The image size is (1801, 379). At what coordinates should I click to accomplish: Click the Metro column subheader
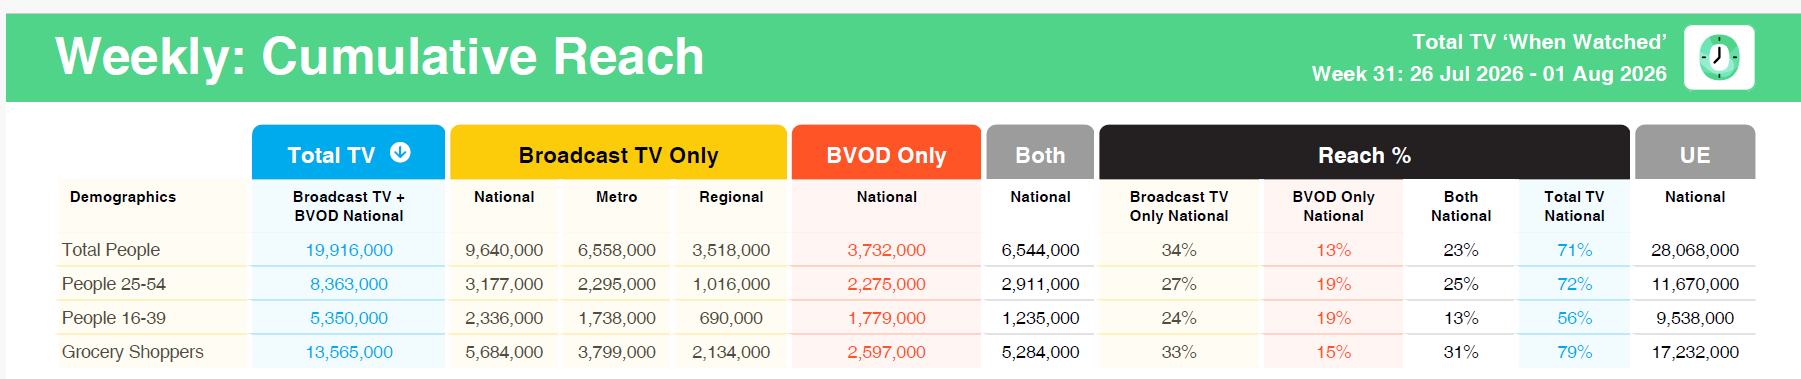pyautogui.click(x=617, y=197)
